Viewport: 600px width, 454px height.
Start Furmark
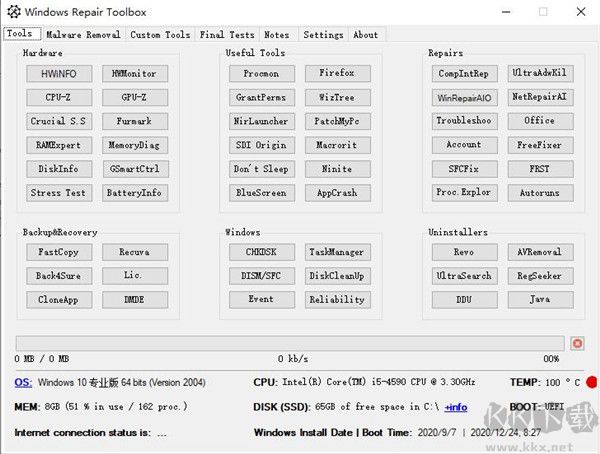(x=135, y=121)
